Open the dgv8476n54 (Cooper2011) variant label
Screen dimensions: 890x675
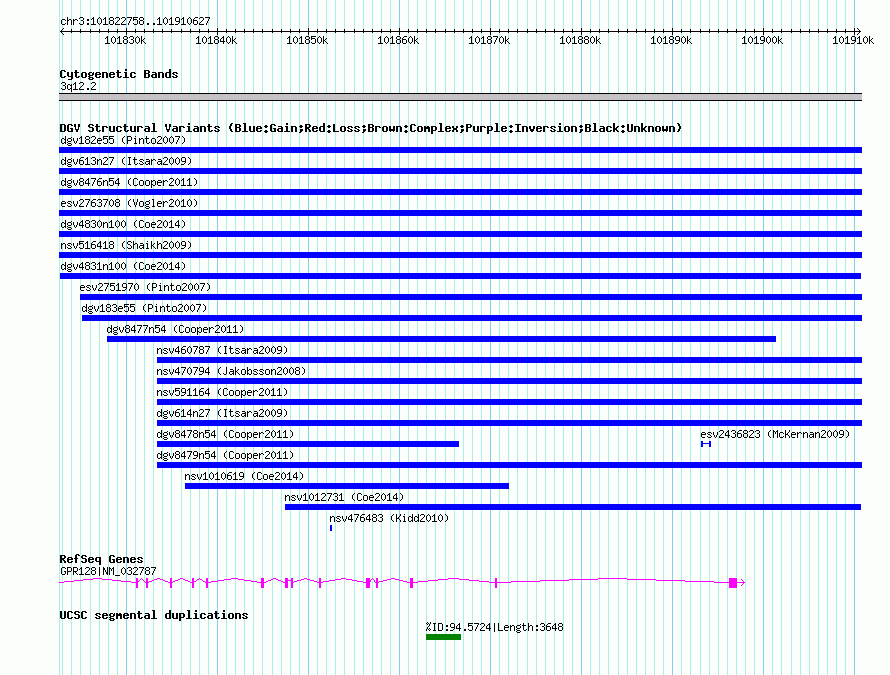coord(129,182)
